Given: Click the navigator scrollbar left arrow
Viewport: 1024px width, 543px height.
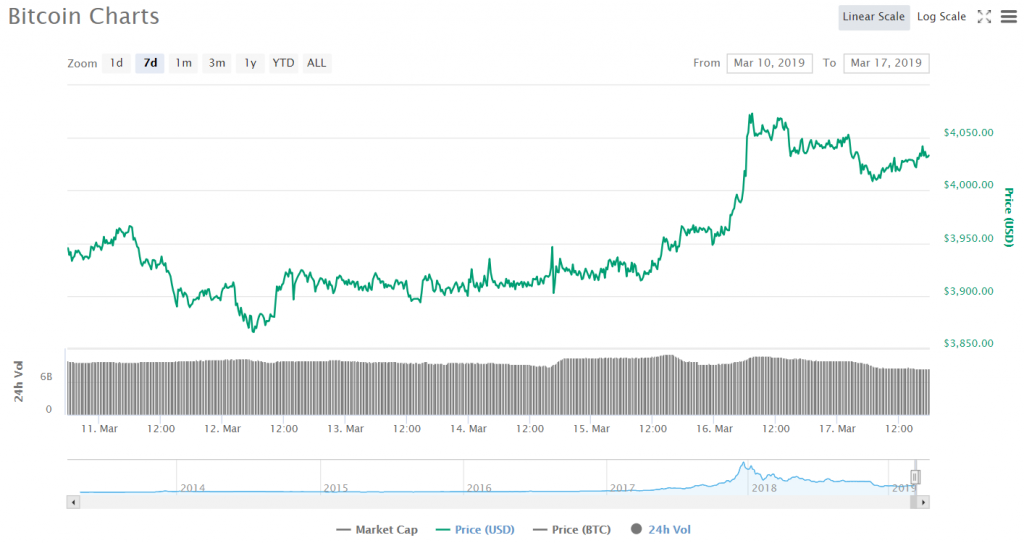Looking at the screenshot, I should 72,501.
